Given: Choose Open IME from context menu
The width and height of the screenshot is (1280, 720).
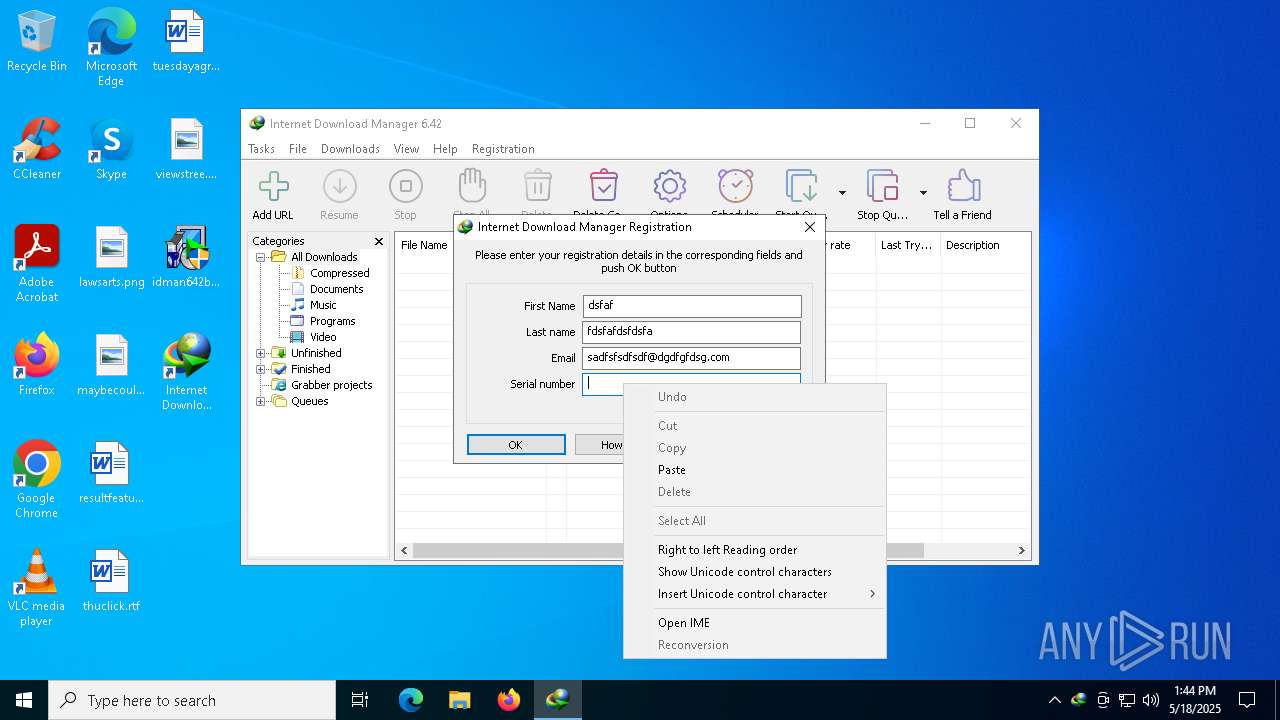Looking at the screenshot, I should coord(755,623).
